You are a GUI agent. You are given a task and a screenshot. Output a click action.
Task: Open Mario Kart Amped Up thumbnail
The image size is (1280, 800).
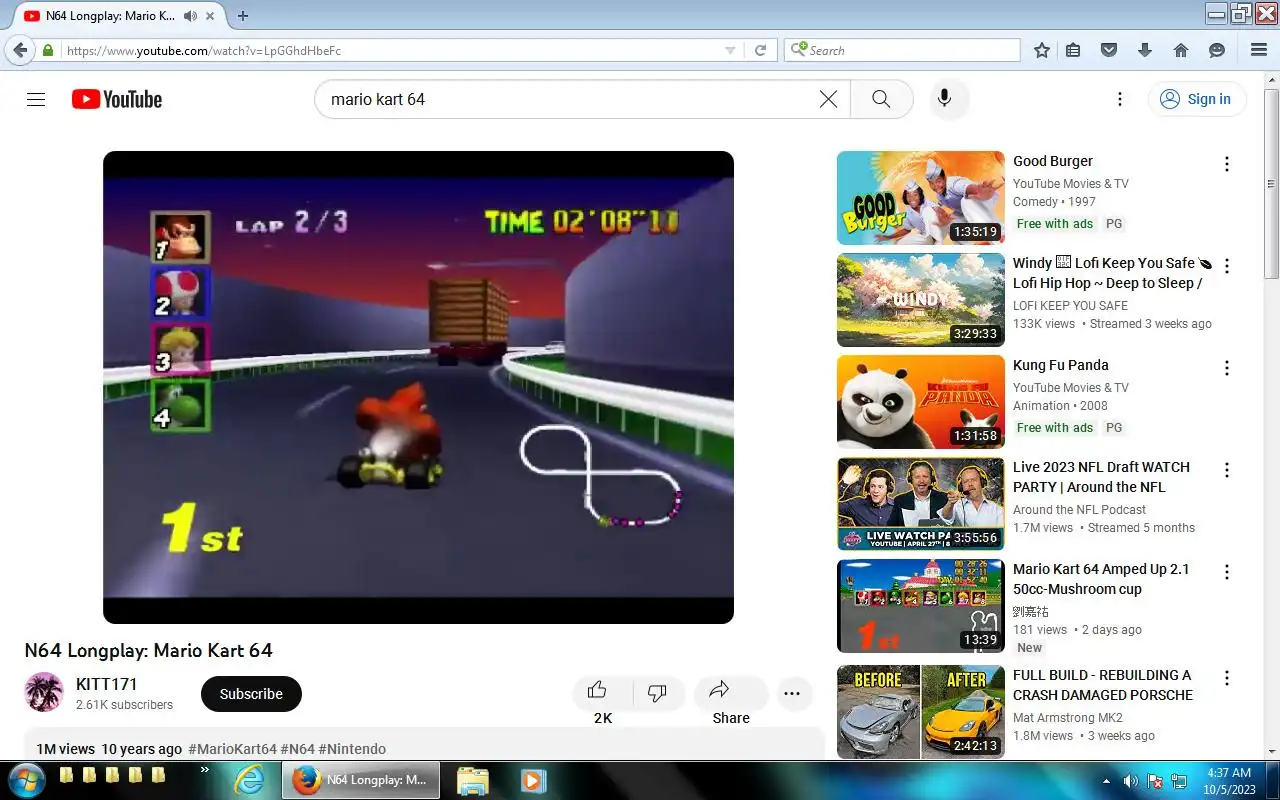pos(920,606)
